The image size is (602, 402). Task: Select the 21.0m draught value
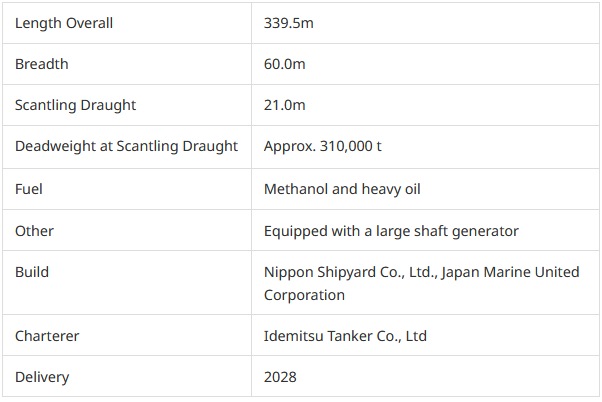pos(284,105)
